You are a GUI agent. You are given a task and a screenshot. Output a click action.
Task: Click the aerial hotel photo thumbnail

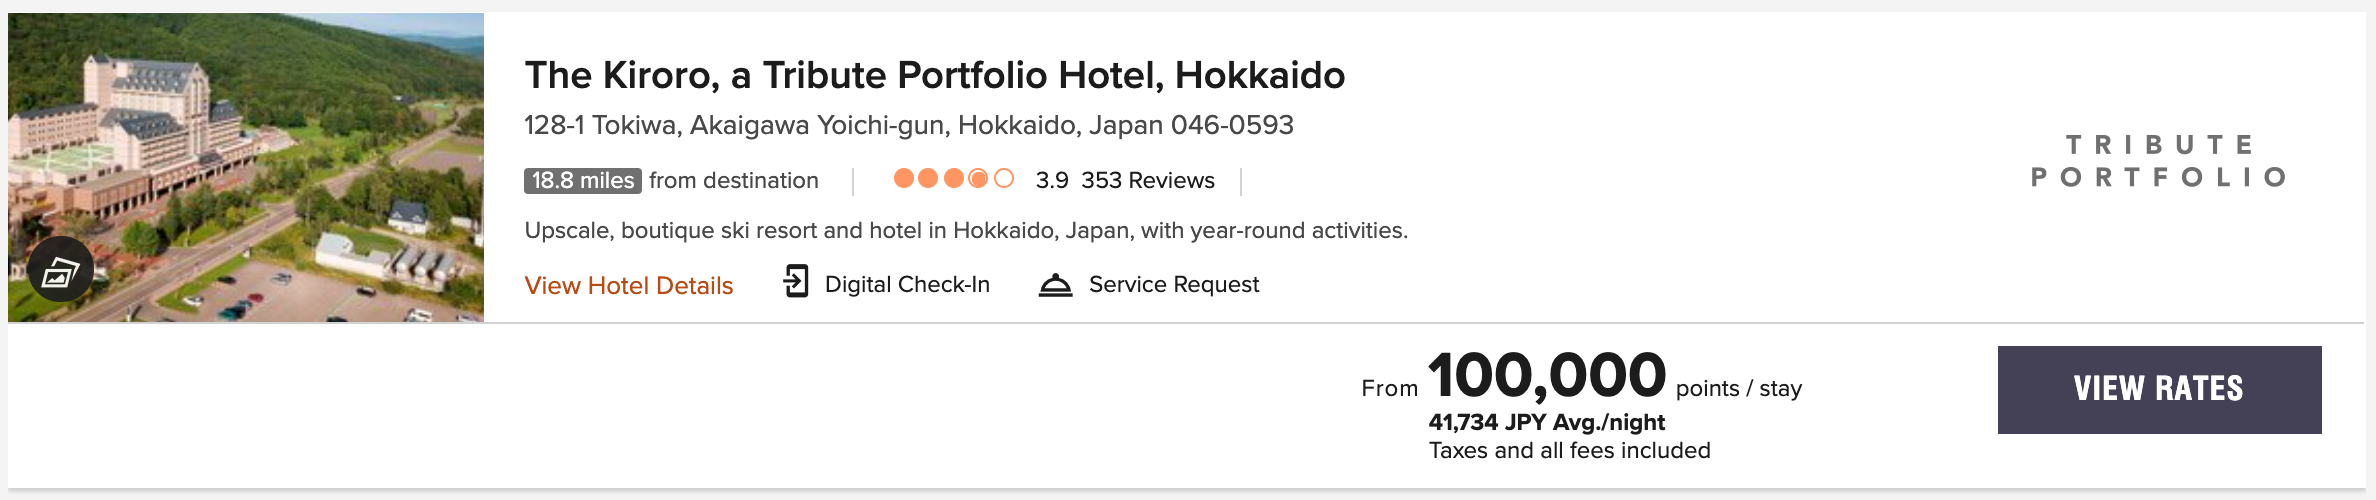point(246,167)
